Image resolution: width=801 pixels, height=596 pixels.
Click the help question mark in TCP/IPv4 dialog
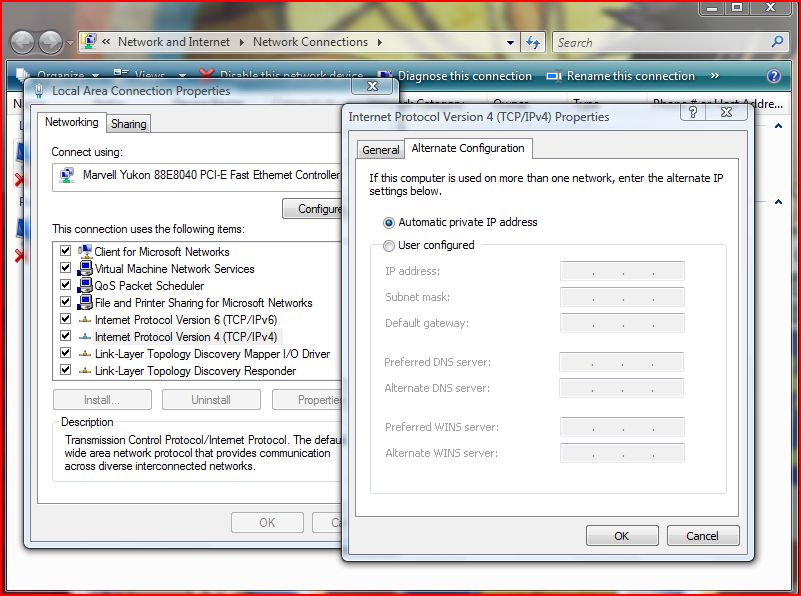pyautogui.click(x=693, y=112)
